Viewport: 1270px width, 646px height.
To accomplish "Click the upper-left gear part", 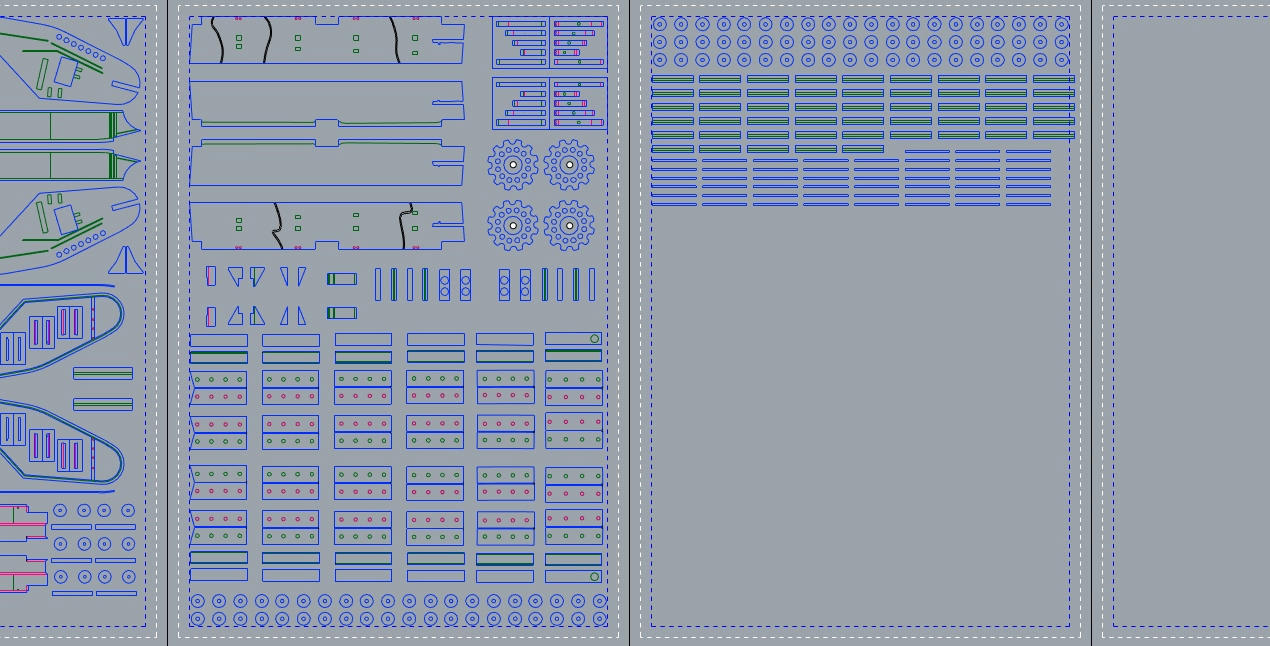I will coord(513,165).
